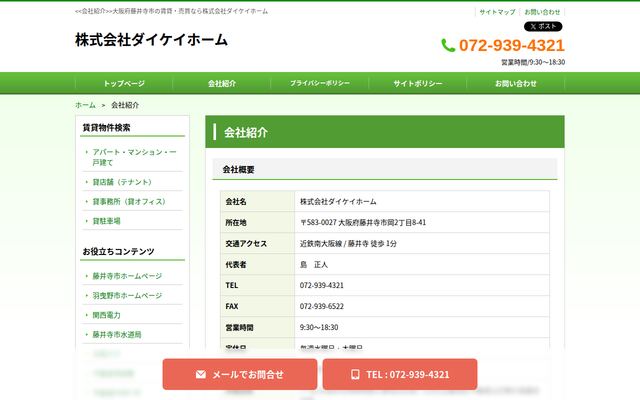This screenshot has width=640, height=400.
Task: Click the サイトマップ link at the top
Action: click(x=497, y=12)
